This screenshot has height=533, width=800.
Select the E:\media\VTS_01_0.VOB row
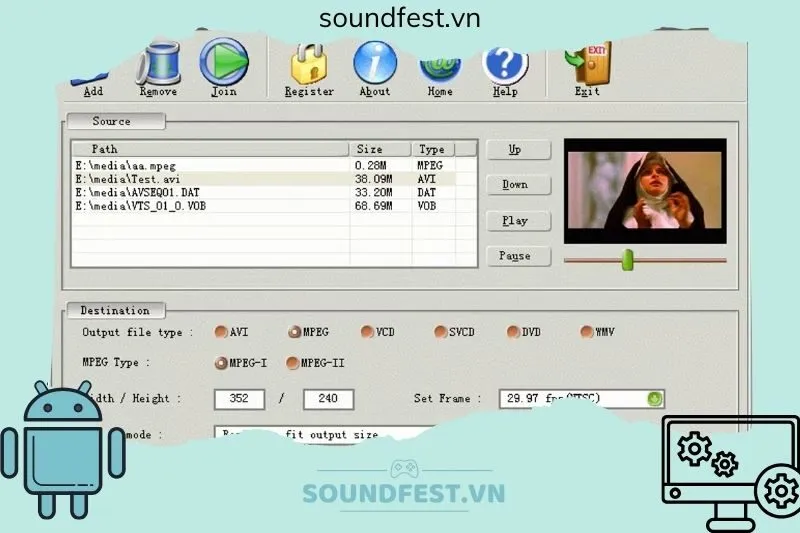pos(264,206)
